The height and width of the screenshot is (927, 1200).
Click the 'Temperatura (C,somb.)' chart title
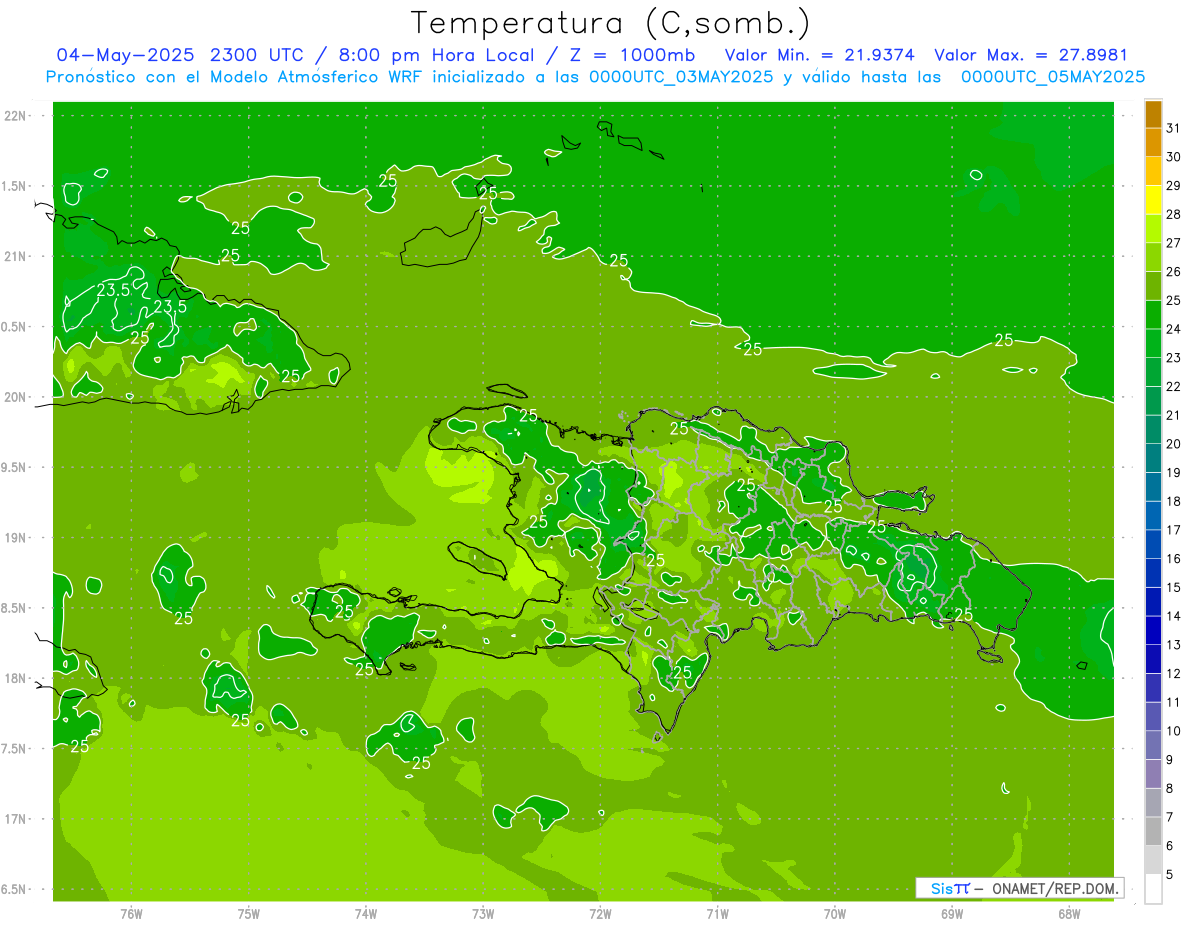tap(611, 23)
